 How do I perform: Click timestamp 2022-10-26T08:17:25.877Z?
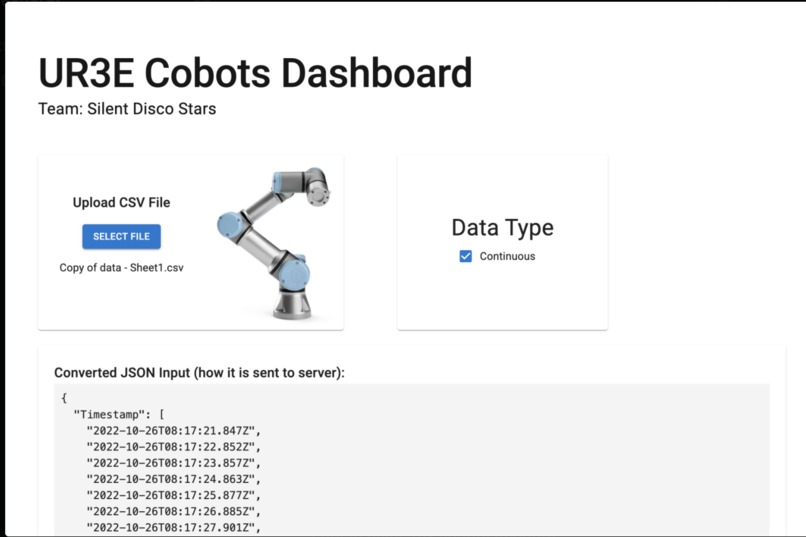click(174, 495)
